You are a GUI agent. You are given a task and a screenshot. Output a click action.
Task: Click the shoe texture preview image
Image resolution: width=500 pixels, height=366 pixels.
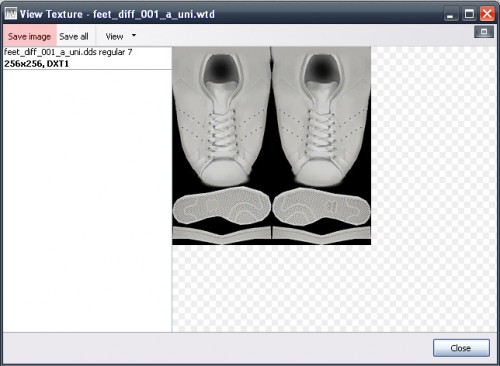click(271, 146)
